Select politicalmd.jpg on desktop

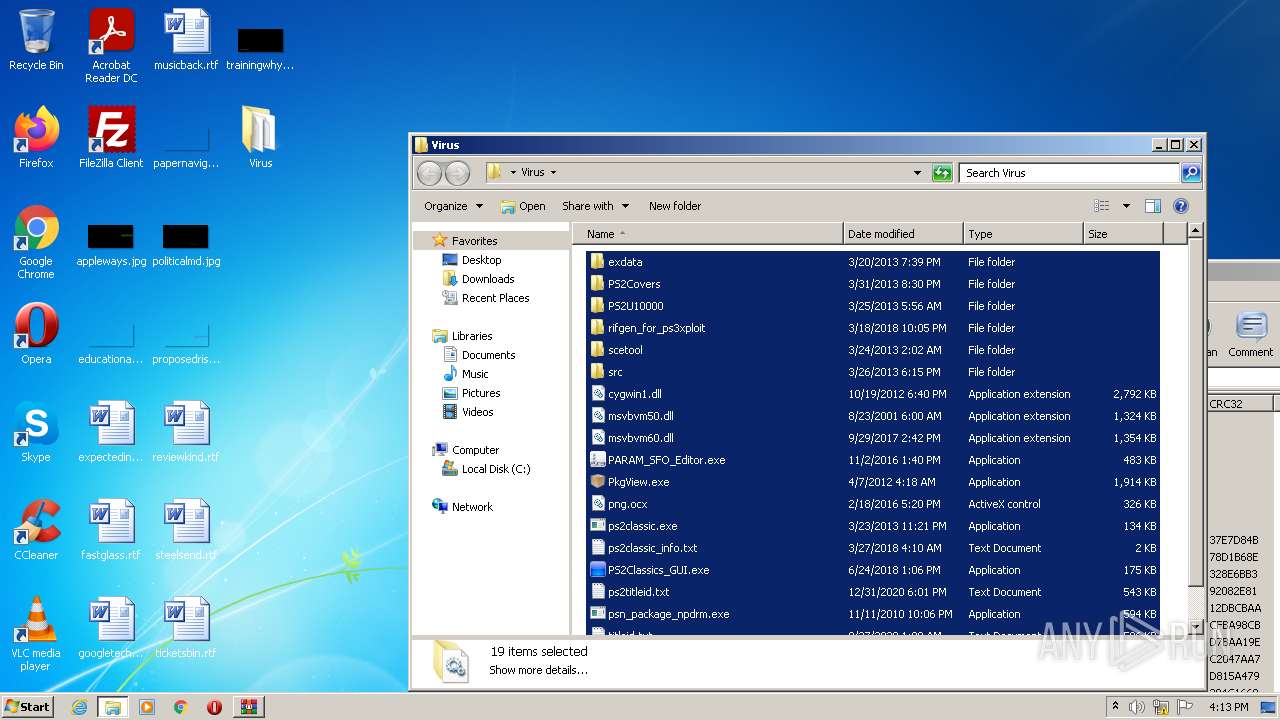pyautogui.click(x=186, y=245)
